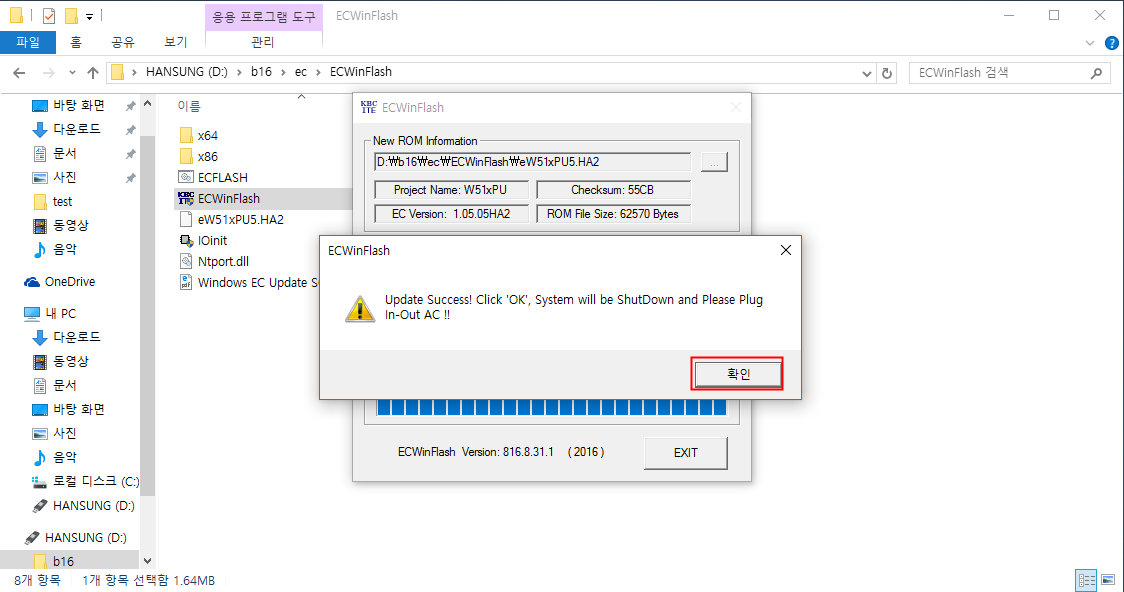
Task: Open the 공유 ribbon tab
Action: (x=123, y=42)
